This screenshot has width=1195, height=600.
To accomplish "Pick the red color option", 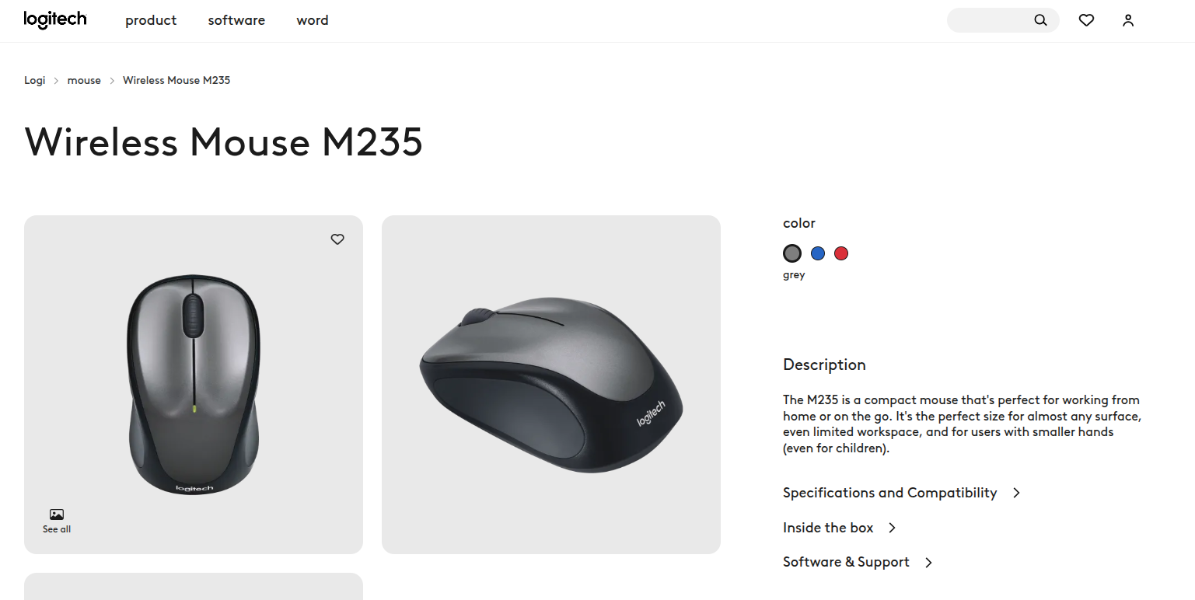I will [841, 253].
